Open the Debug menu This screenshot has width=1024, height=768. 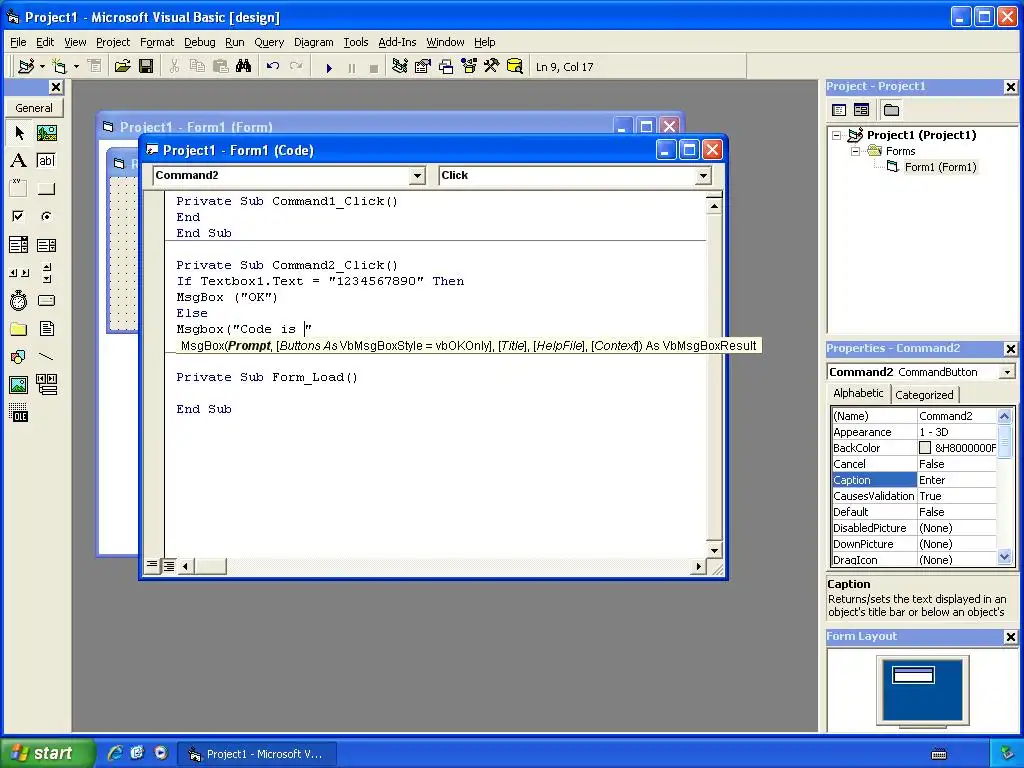(199, 42)
